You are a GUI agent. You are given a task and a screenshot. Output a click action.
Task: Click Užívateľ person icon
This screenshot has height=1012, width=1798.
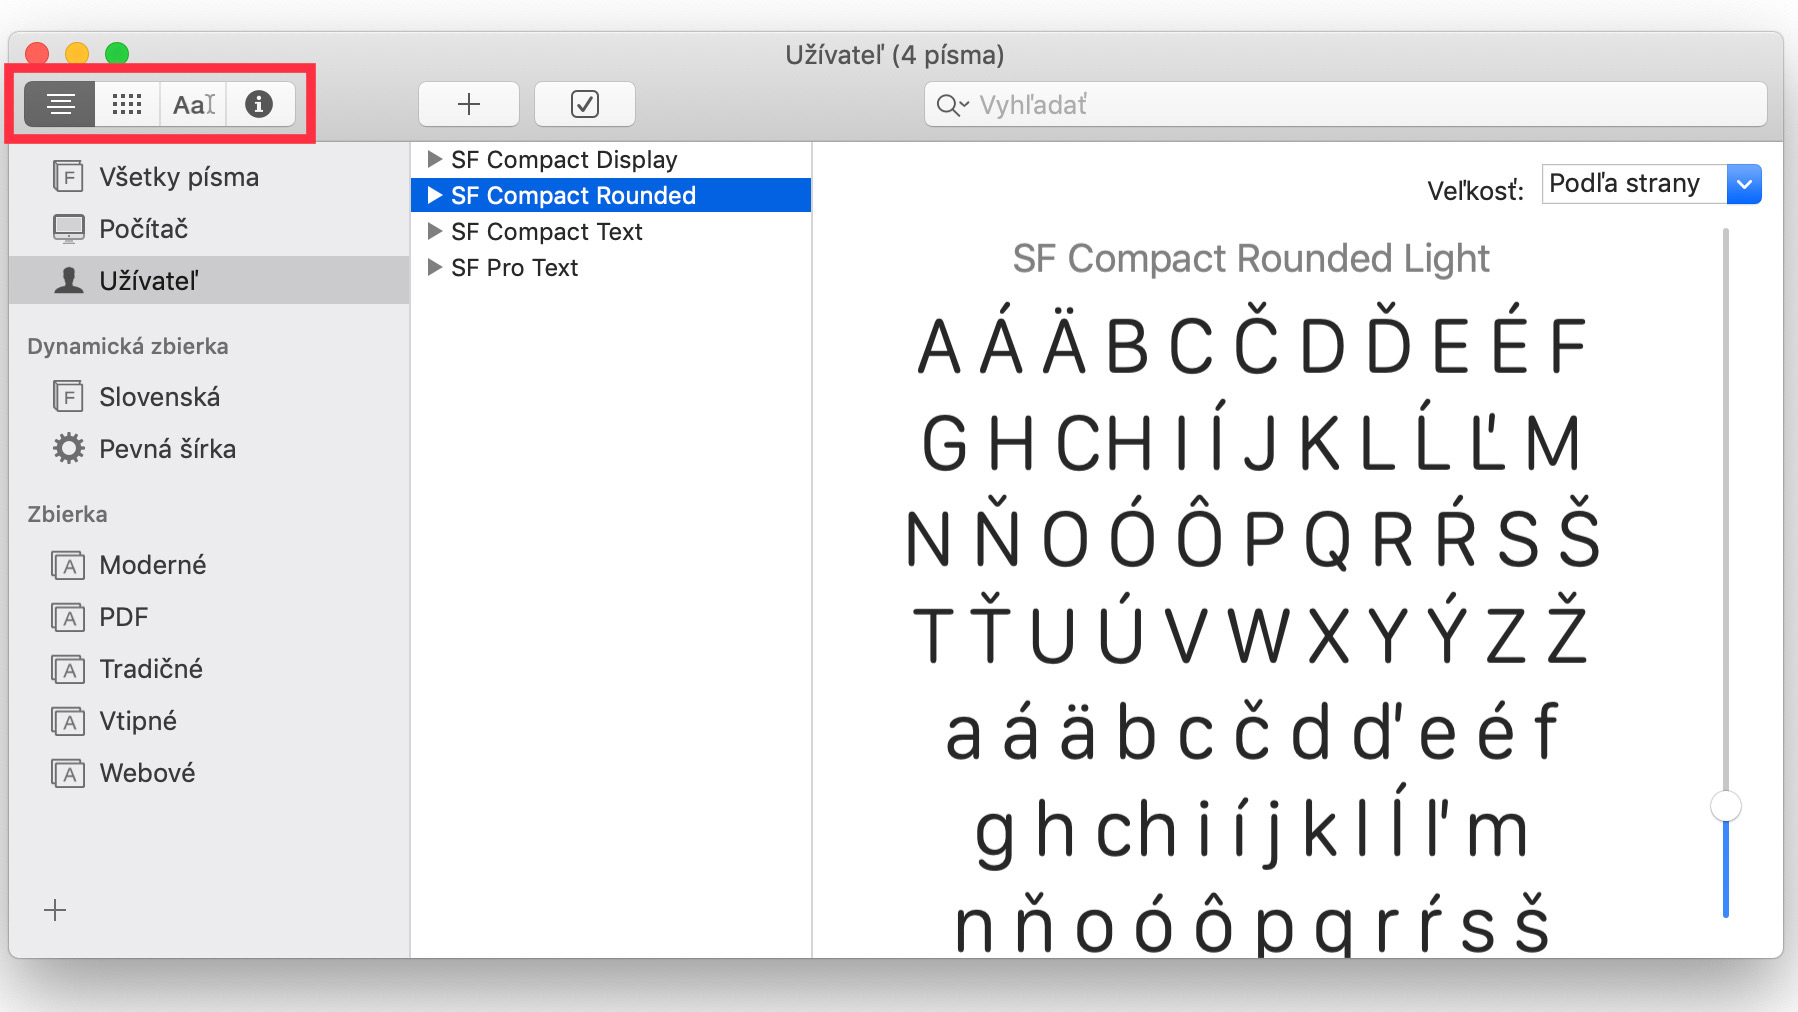click(68, 281)
